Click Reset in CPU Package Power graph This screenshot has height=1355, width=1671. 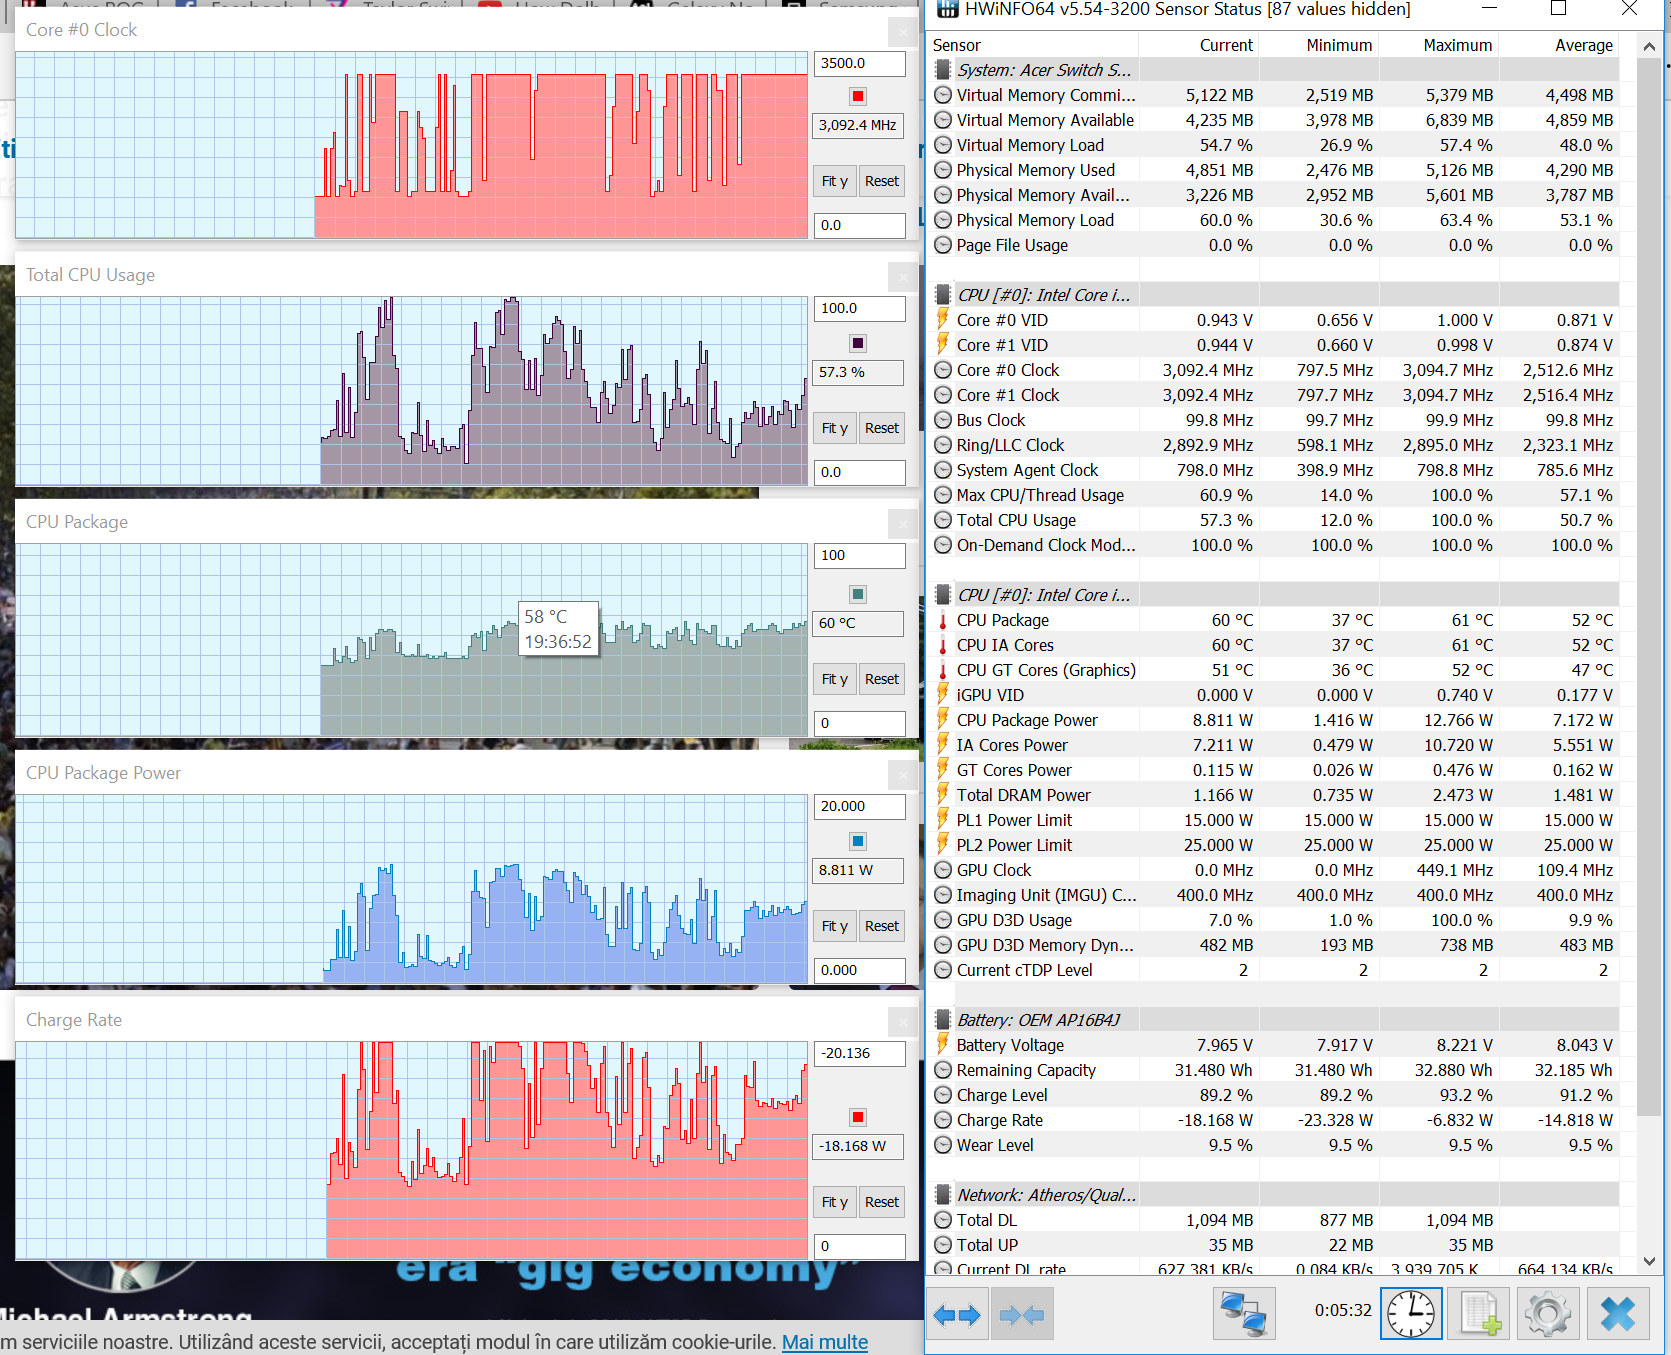[x=882, y=926]
